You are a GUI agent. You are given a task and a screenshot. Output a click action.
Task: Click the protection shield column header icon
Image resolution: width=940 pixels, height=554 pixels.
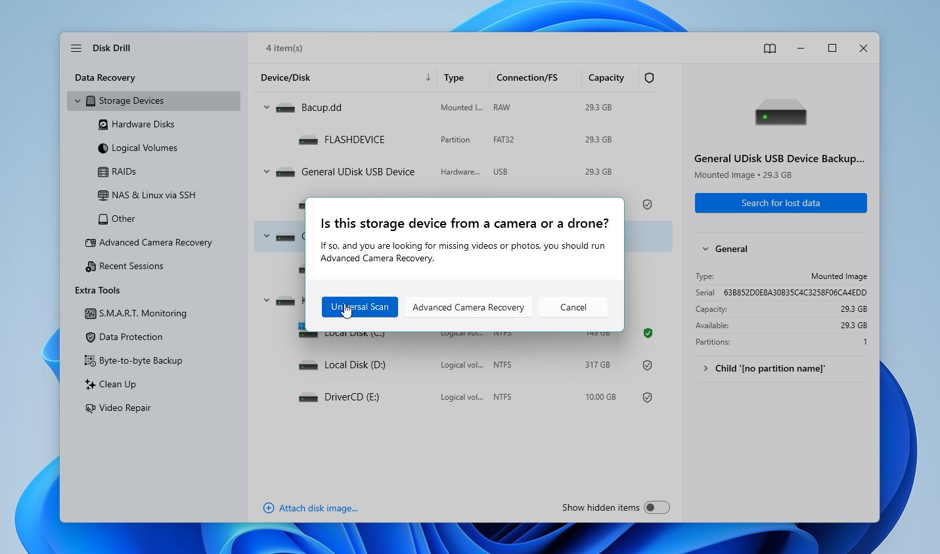(649, 78)
